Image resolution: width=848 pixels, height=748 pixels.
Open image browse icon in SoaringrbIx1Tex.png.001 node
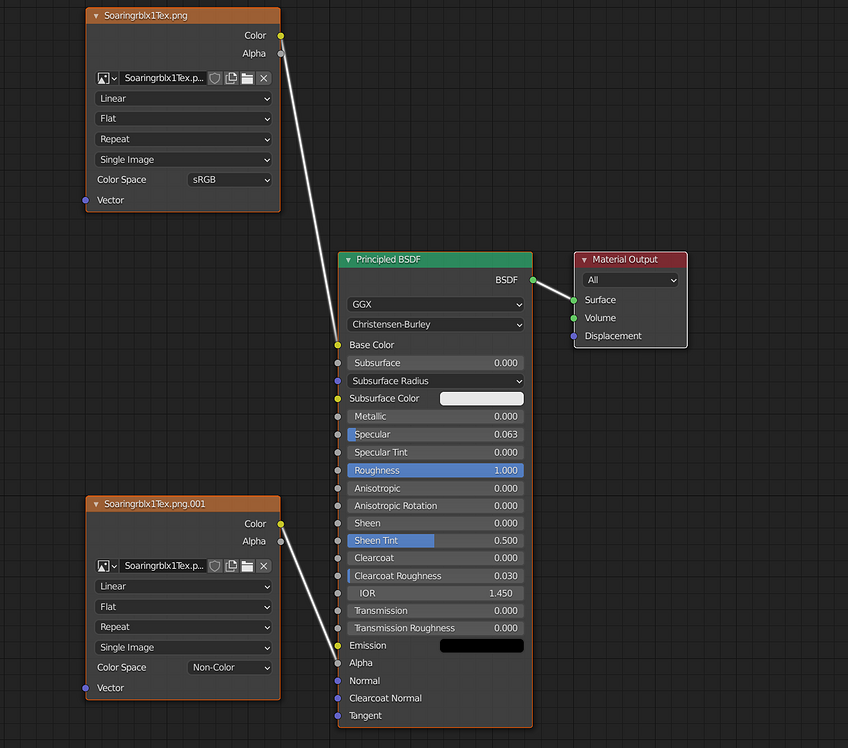tap(107, 566)
